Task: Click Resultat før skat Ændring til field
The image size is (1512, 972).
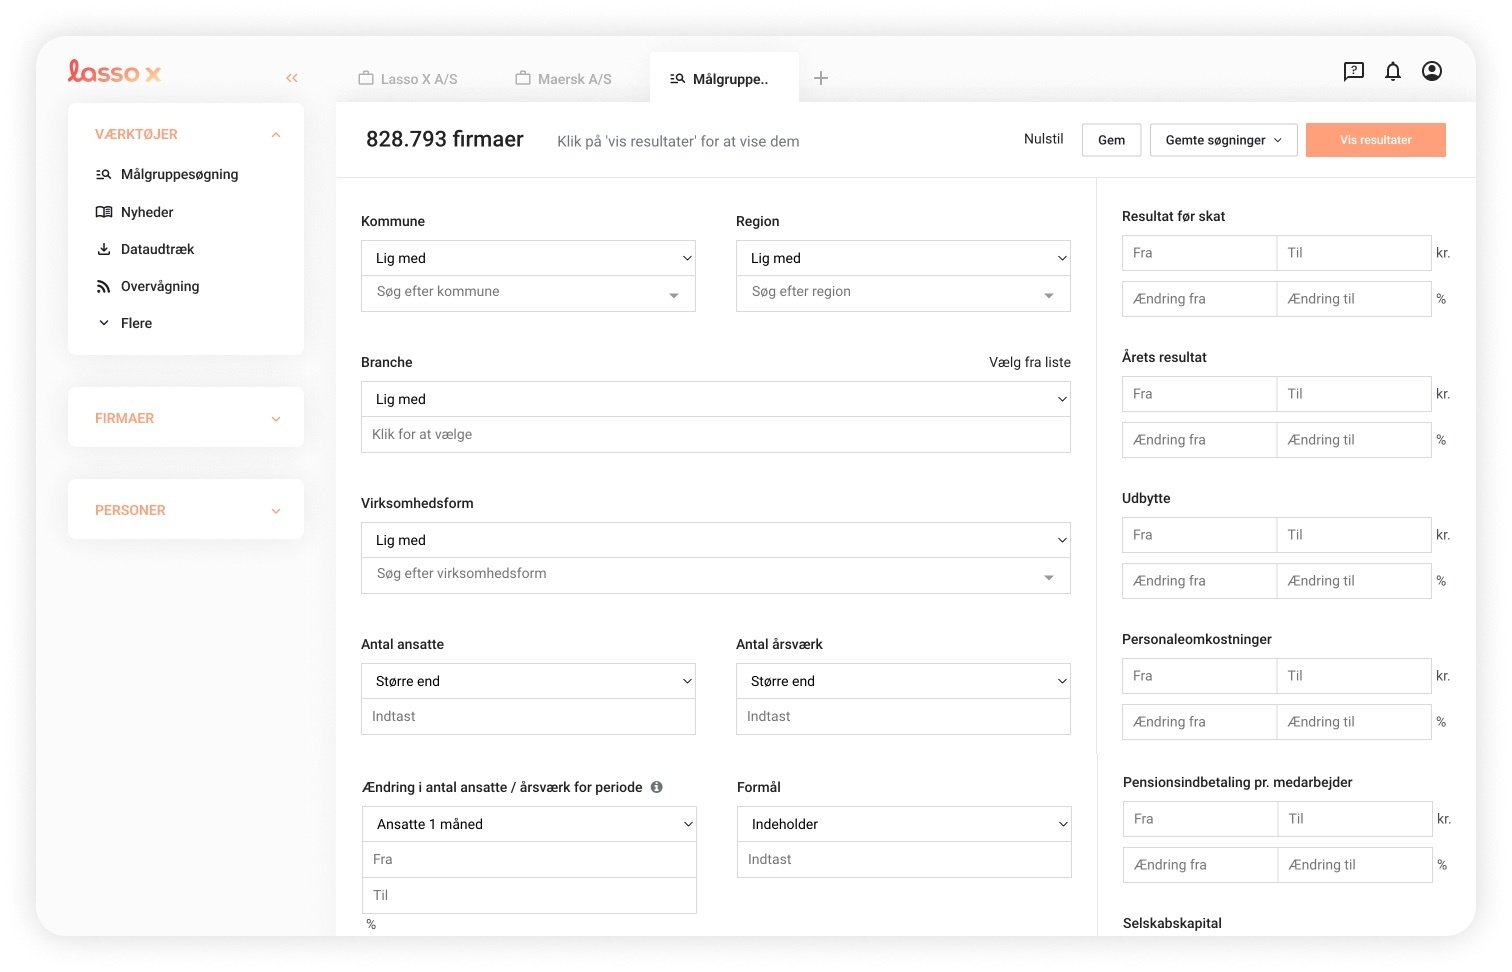Action: (x=1354, y=299)
